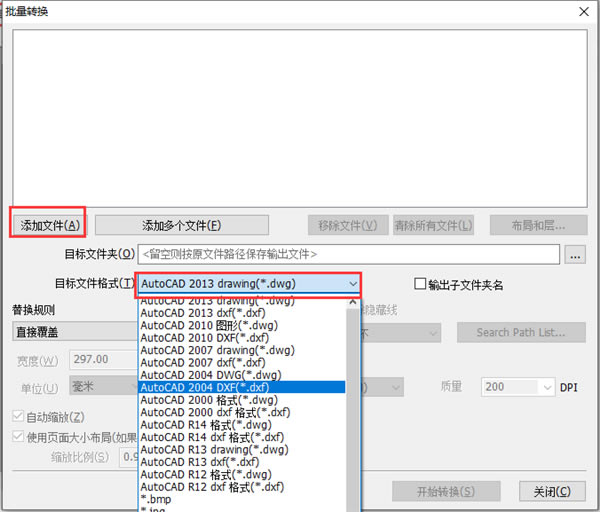
Task: Select AutoCAD 2013 dxf(*.dxf) from list
Action: click(242, 313)
